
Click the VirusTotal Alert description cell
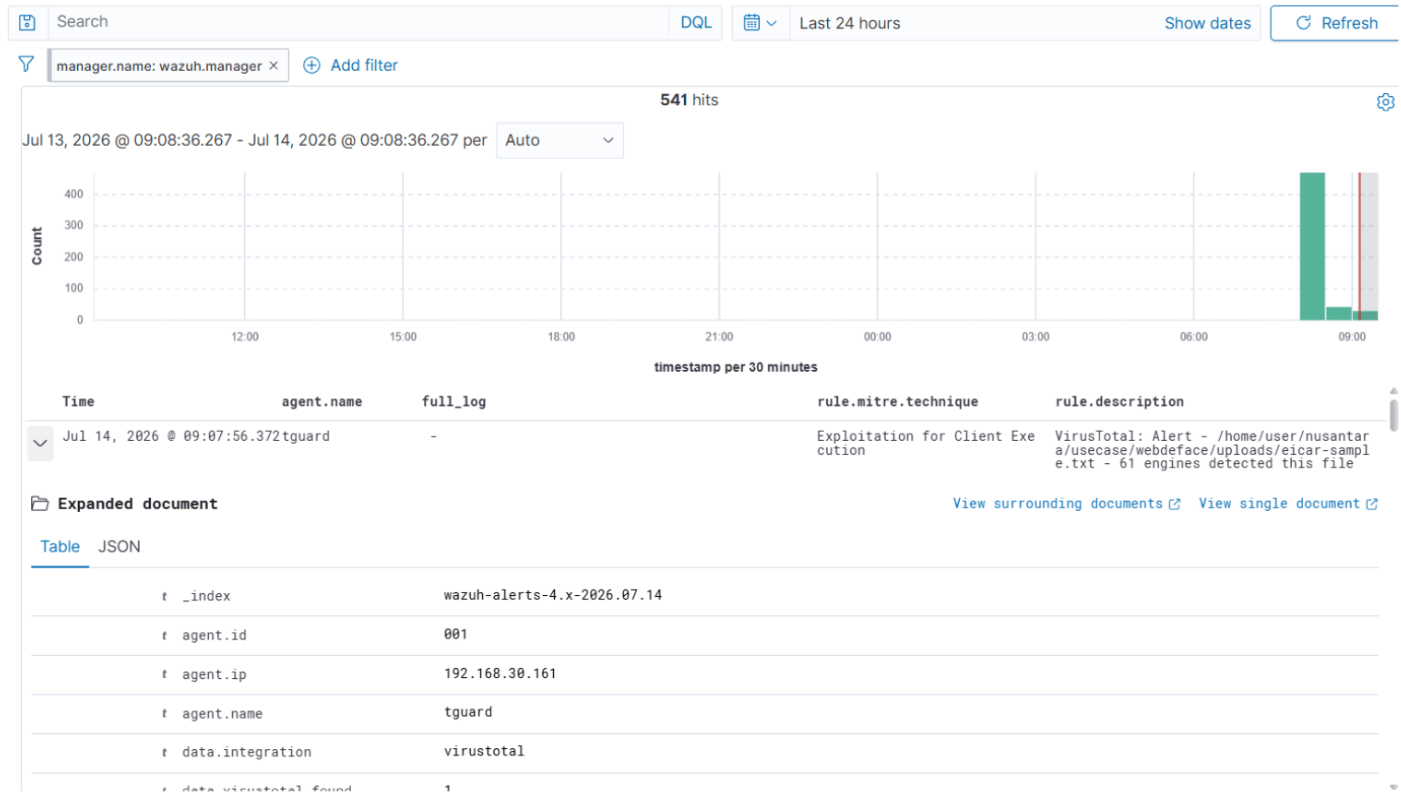(1212, 450)
